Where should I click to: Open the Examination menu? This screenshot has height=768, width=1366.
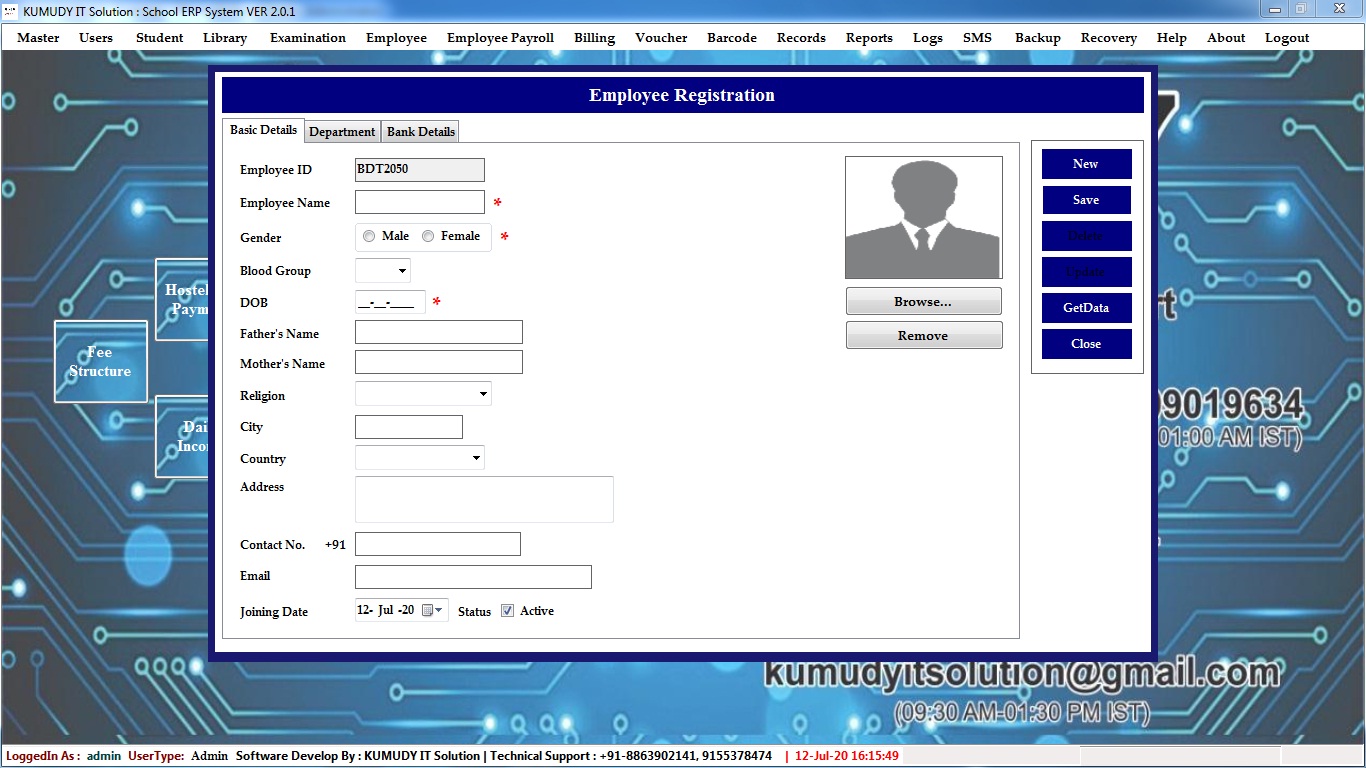308,38
